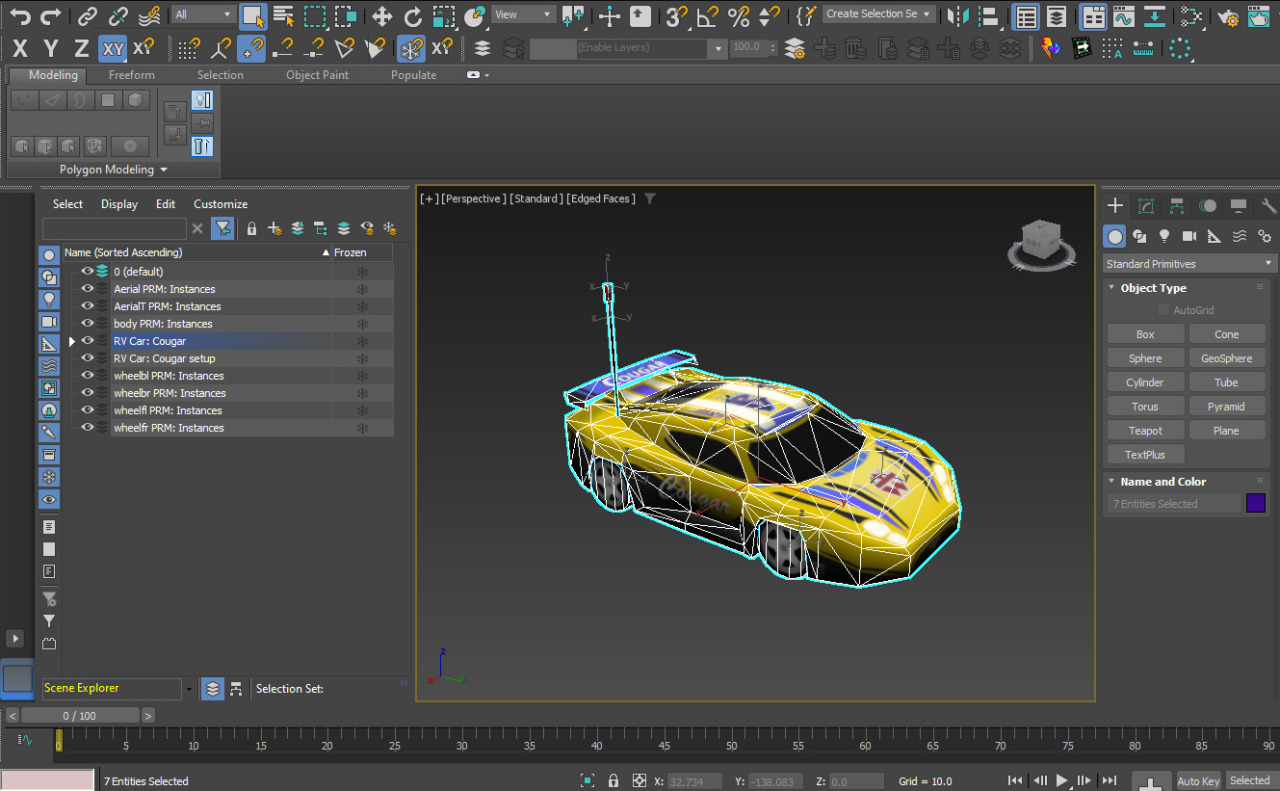Click the GeoSphere primitive button

click(1227, 359)
